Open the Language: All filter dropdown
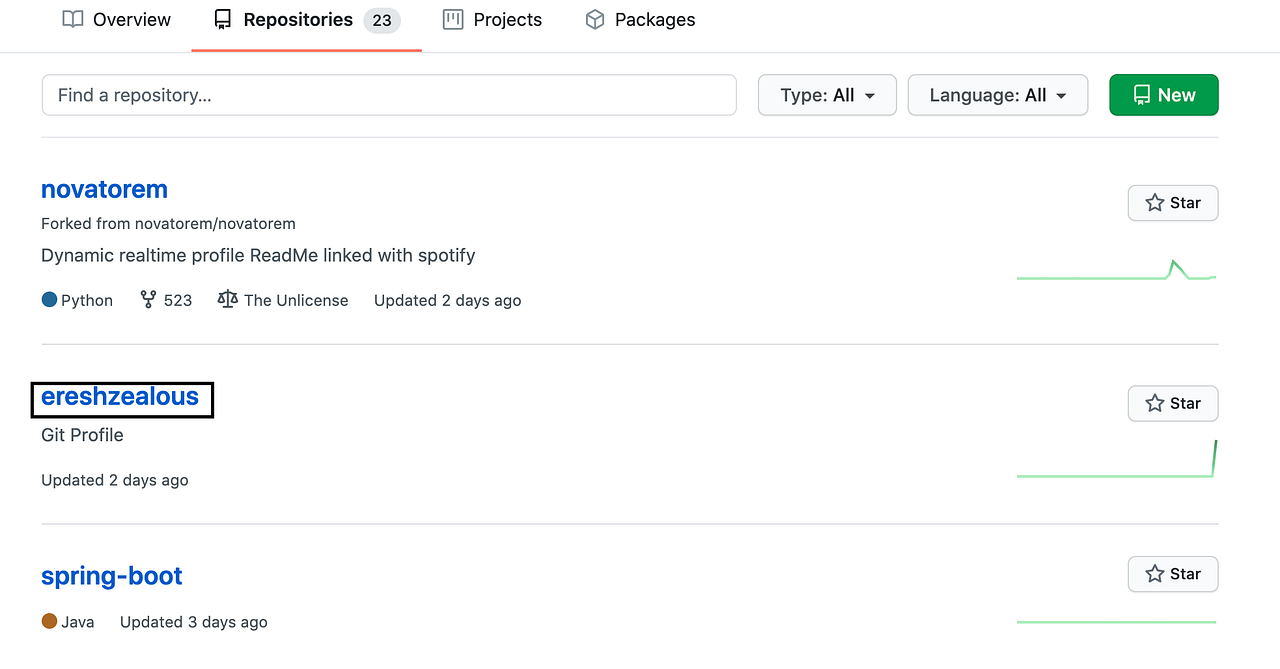The width and height of the screenshot is (1280, 669). pyautogui.click(x=997, y=94)
